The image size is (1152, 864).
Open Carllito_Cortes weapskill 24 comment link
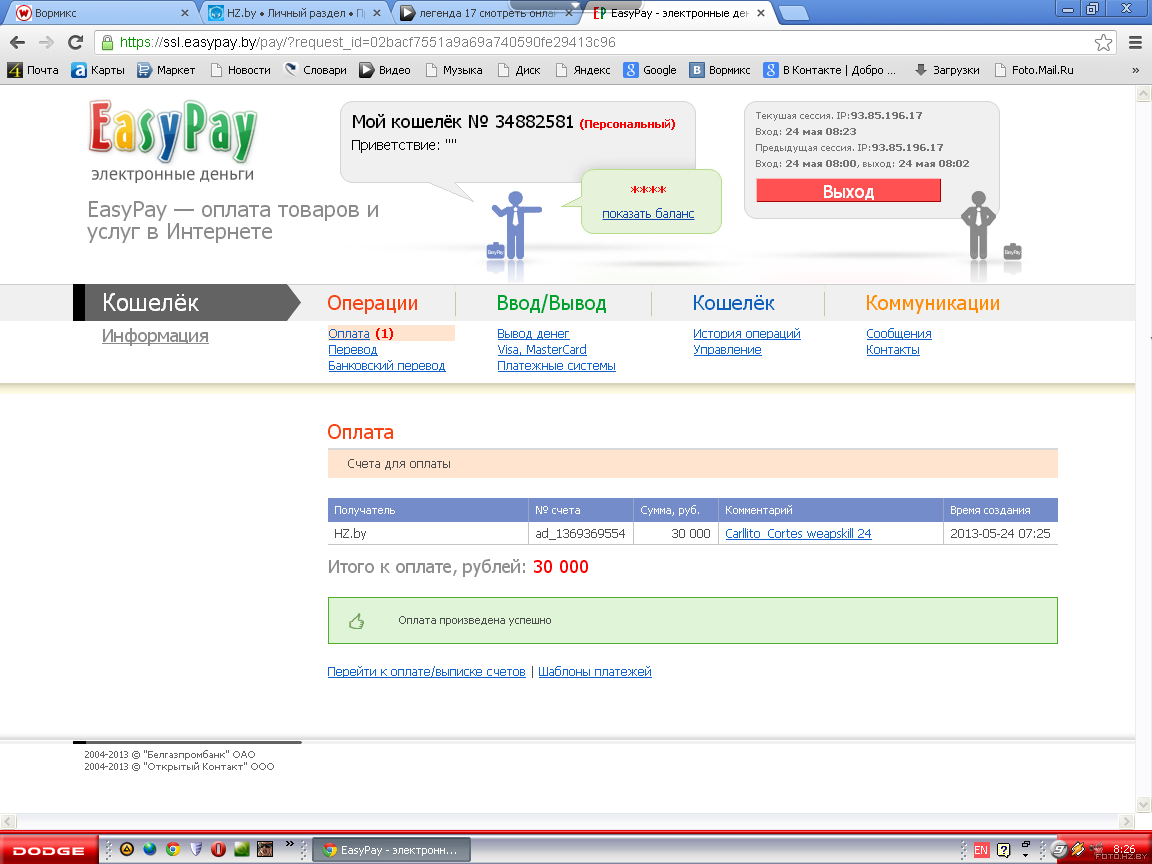798,533
